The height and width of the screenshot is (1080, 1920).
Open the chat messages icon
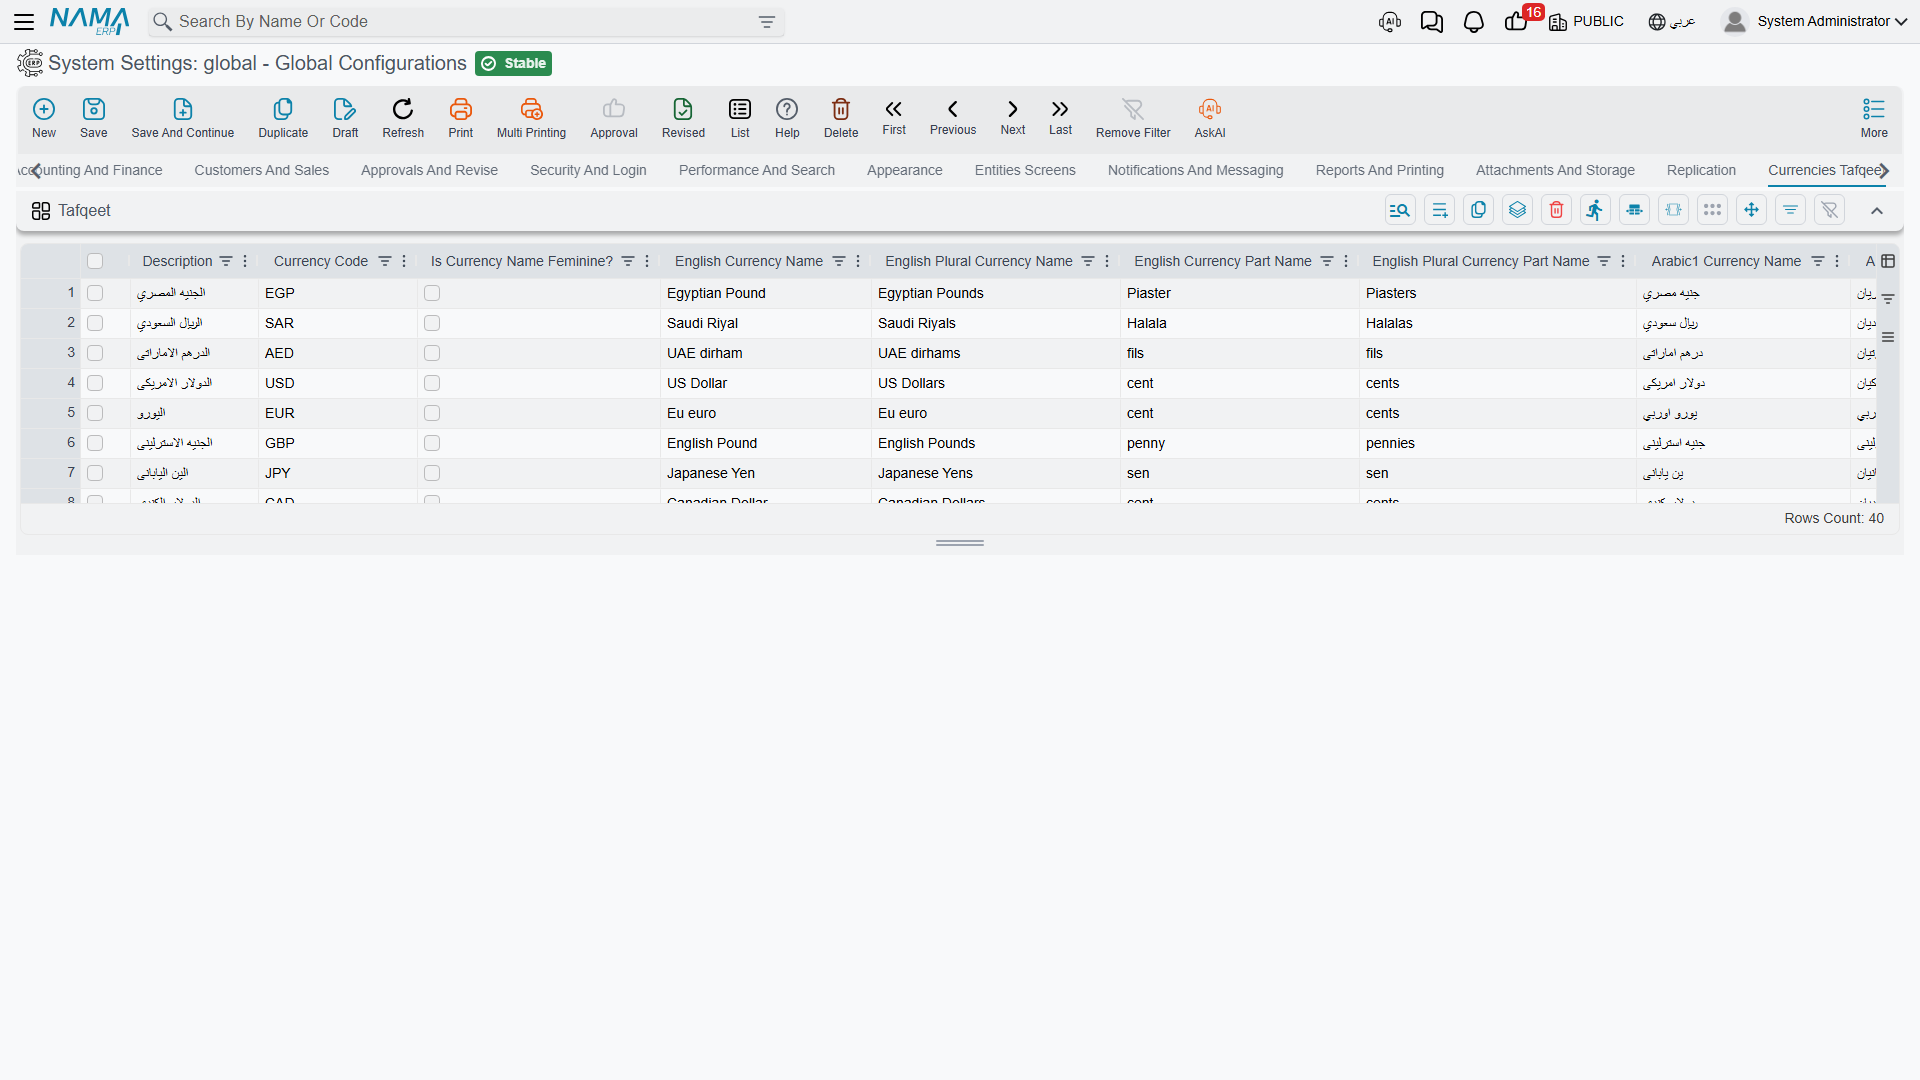click(x=1431, y=22)
